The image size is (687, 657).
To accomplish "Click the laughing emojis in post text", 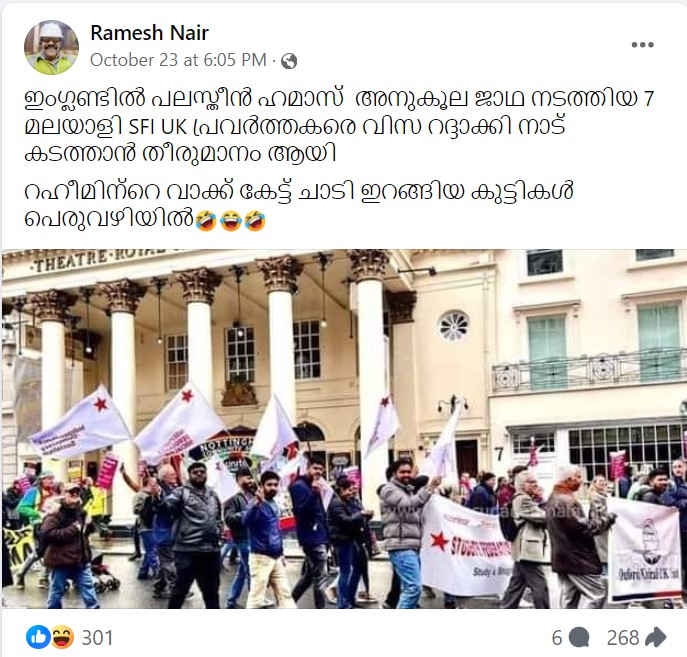I will [231, 220].
